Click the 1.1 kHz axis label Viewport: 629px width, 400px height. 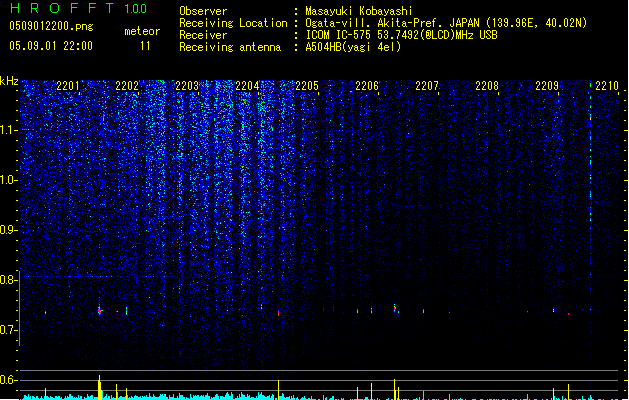point(8,130)
